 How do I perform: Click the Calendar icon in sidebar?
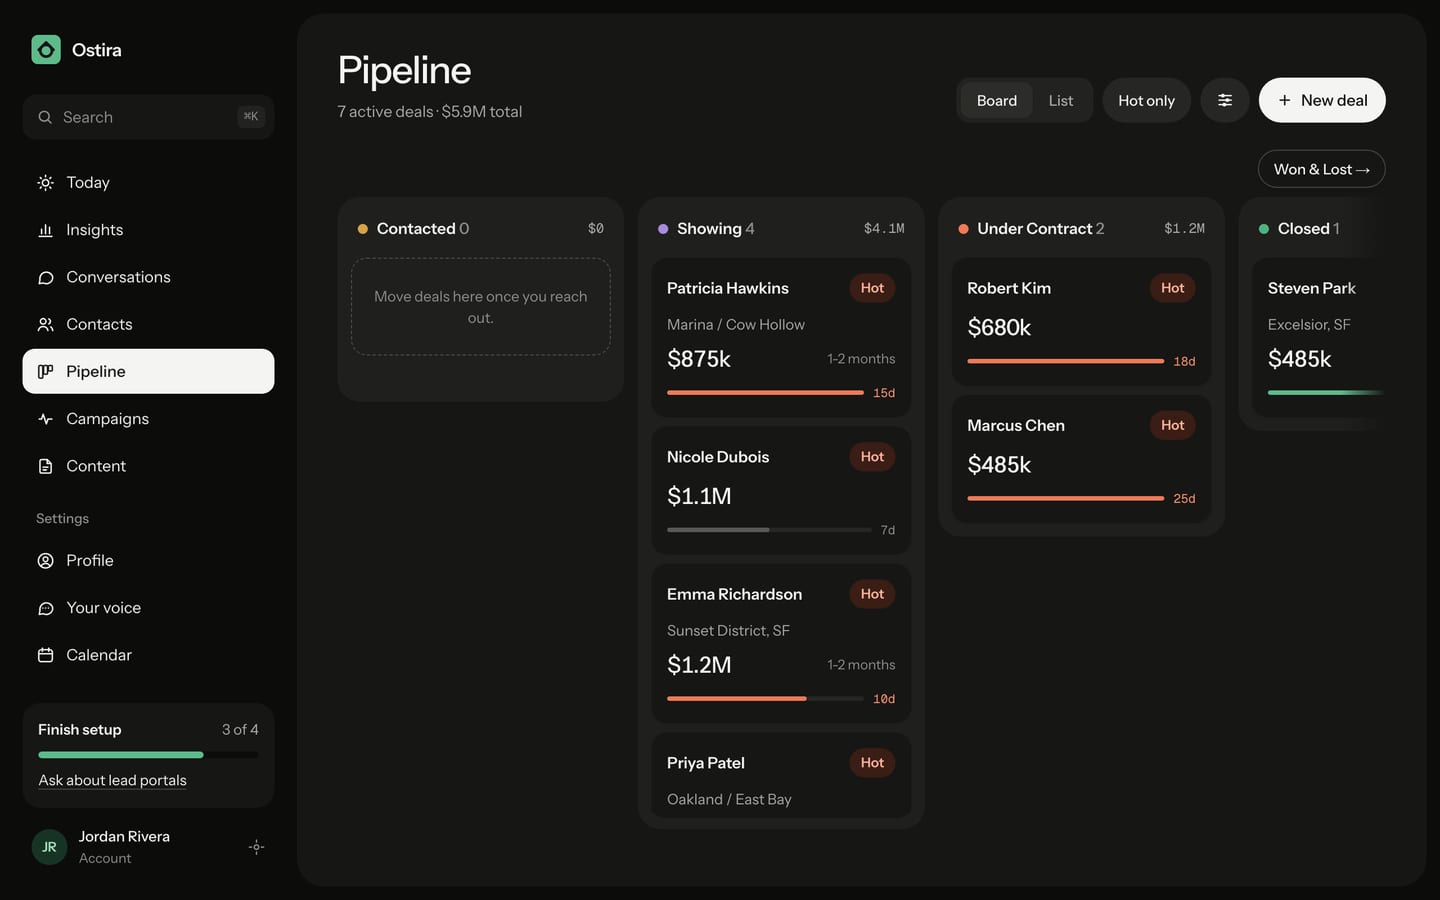pyautogui.click(x=45, y=655)
